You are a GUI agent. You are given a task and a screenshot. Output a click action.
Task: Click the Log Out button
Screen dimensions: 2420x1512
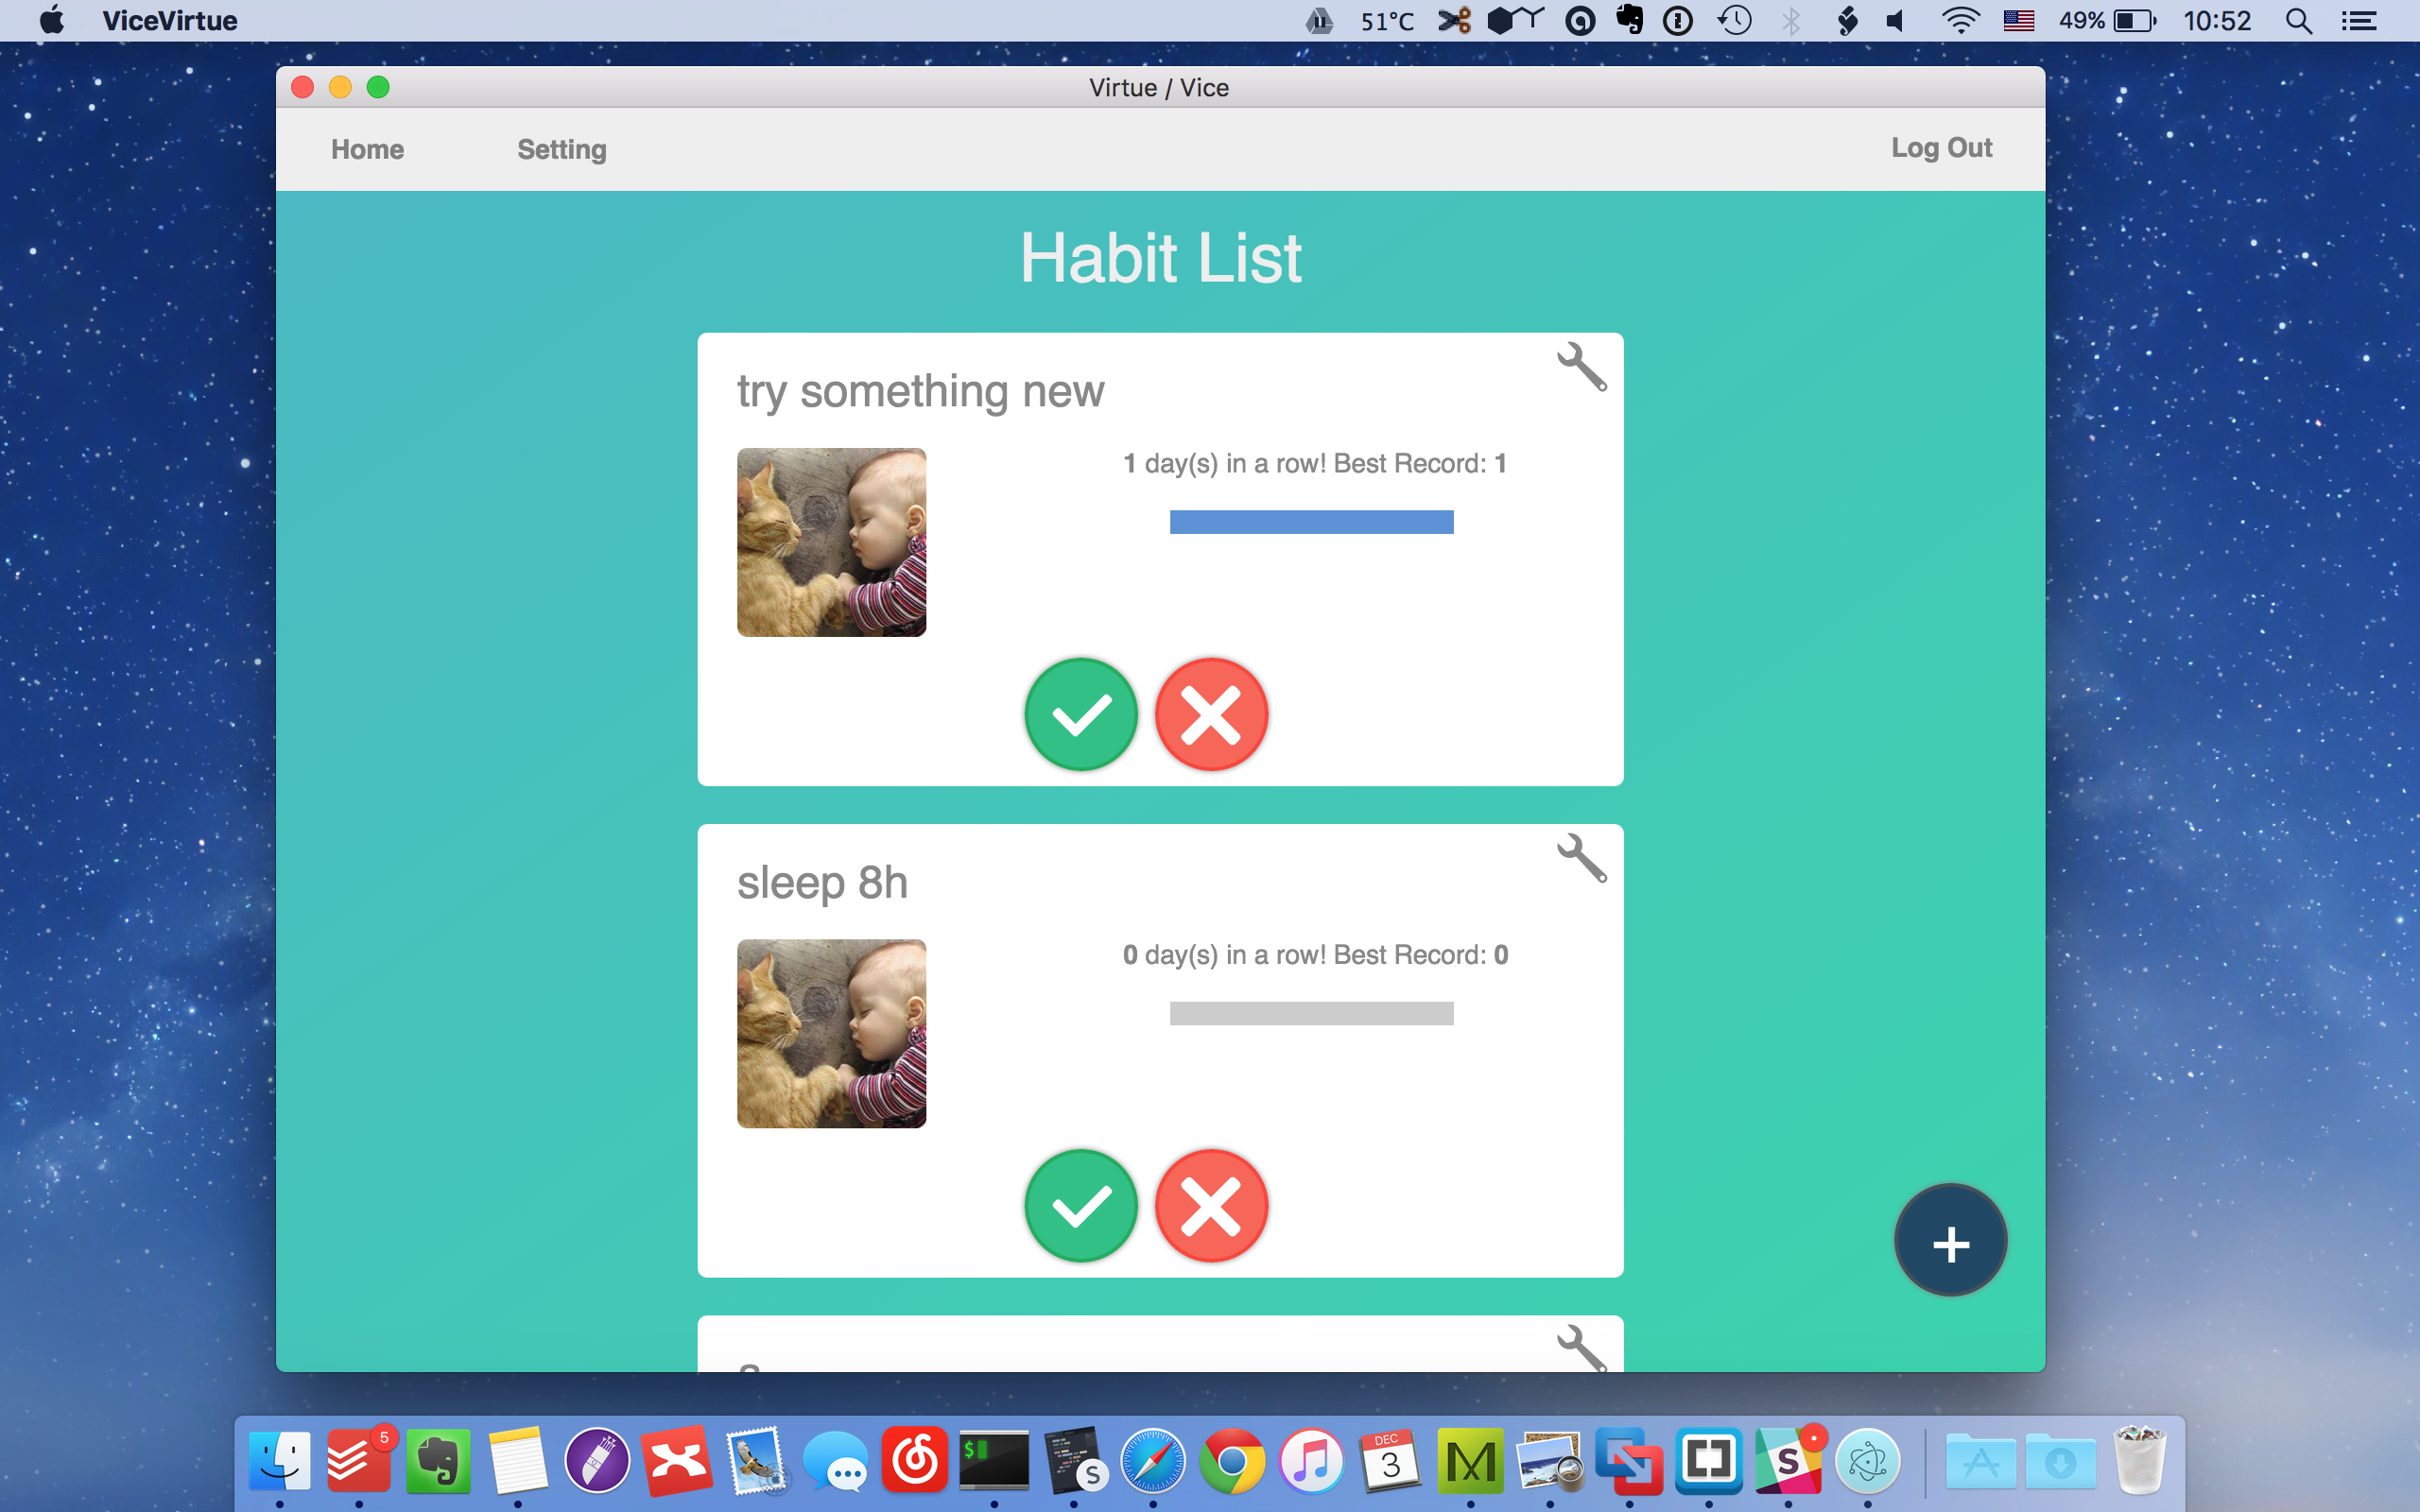pos(1941,148)
